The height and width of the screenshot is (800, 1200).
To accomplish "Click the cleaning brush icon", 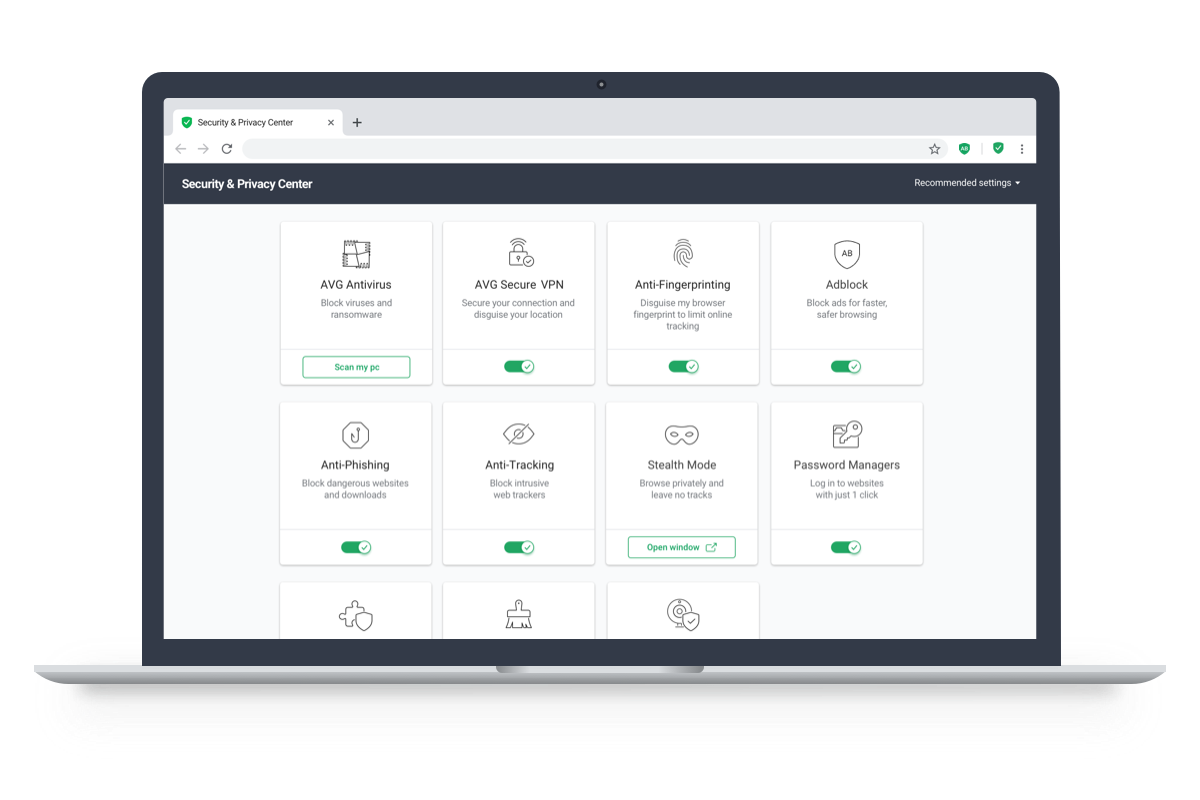I will coord(519,615).
